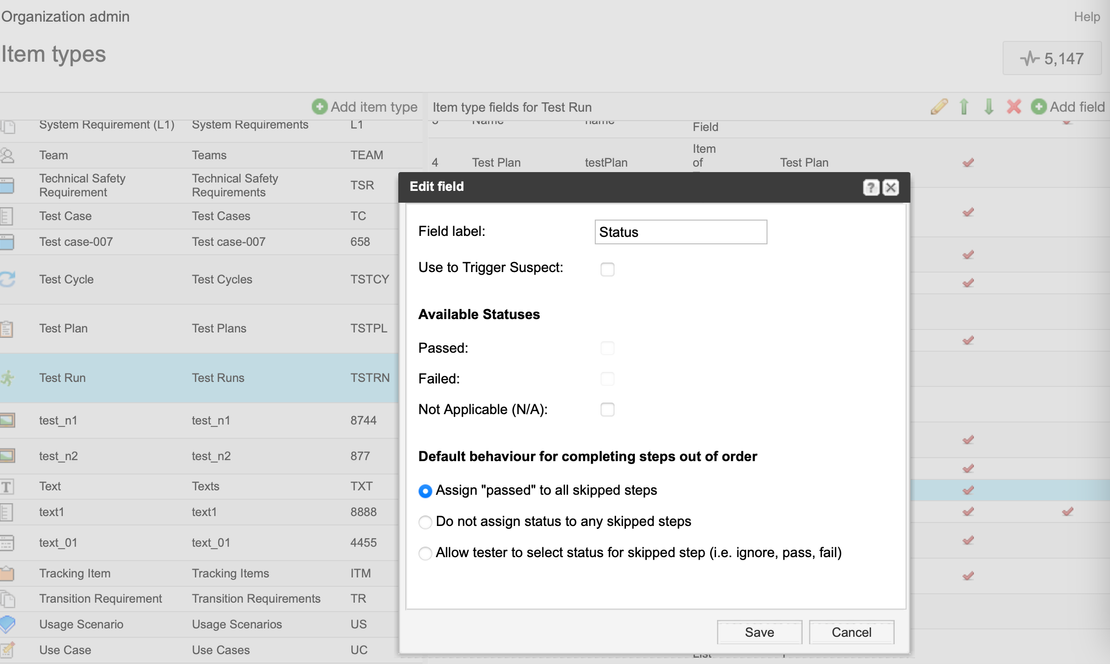Click the red delete field icon
The width and height of the screenshot is (1110, 664).
click(1014, 107)
